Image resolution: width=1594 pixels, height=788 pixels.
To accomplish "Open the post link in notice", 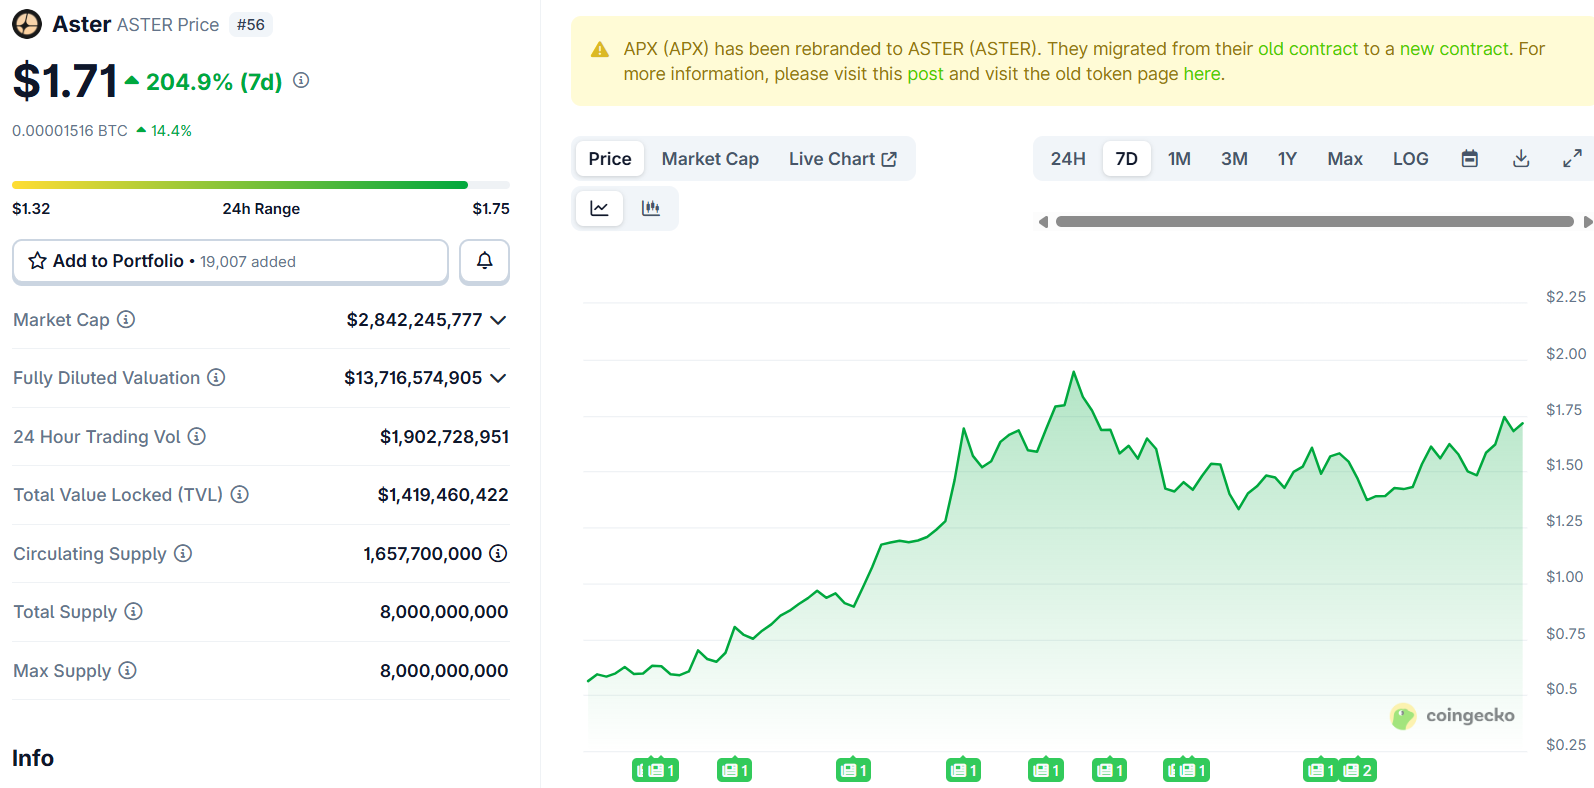I will (x=925, y=74).
